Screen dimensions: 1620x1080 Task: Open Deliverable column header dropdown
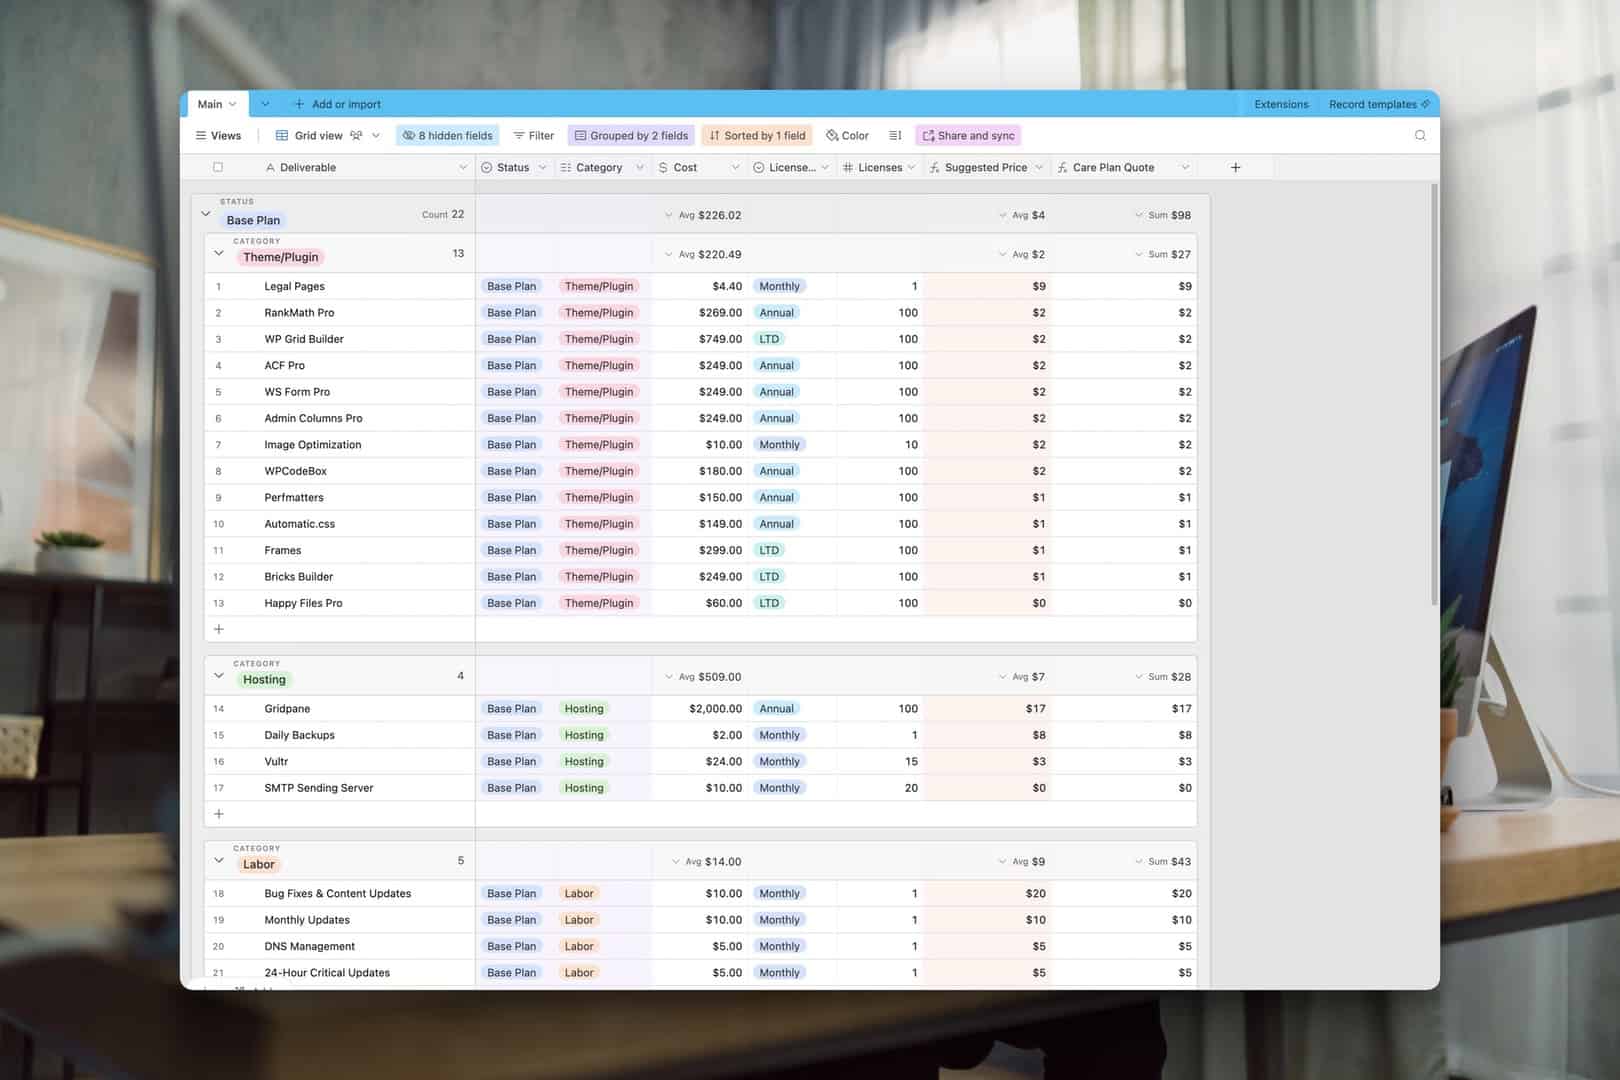click(462, 167)
